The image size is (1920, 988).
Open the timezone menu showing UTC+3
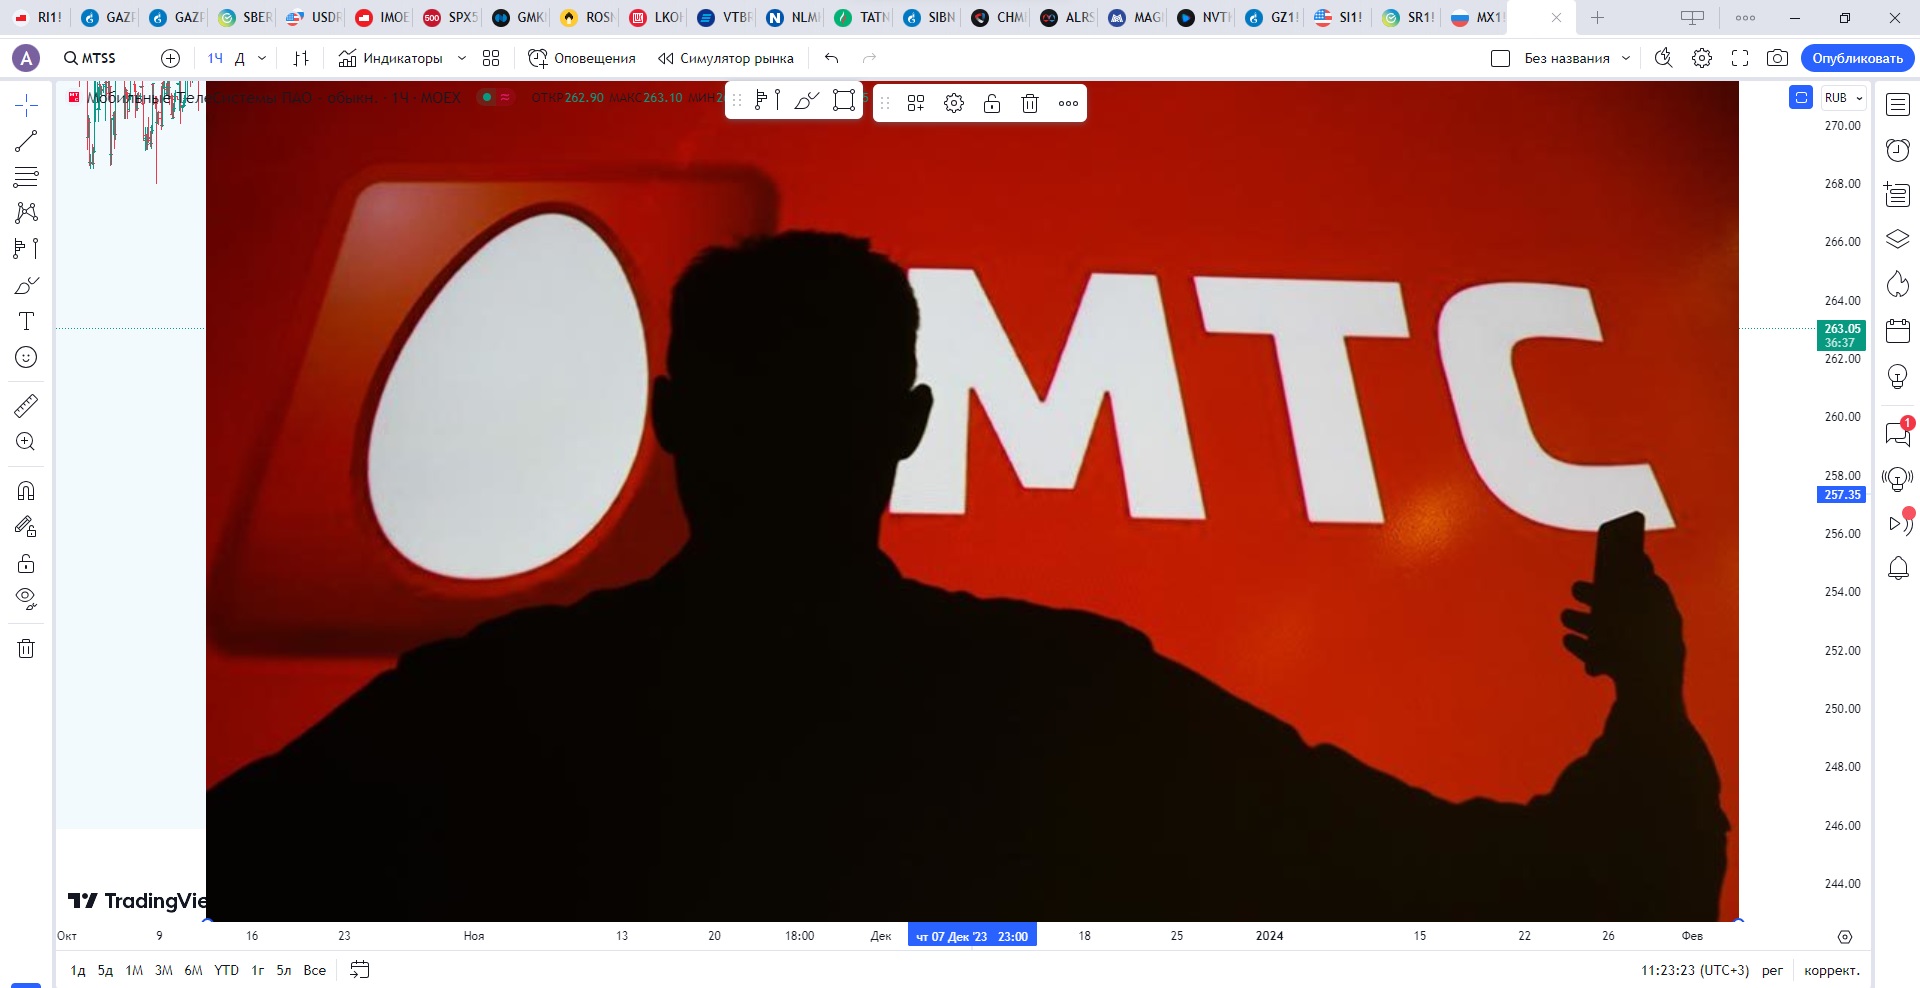1695,970
